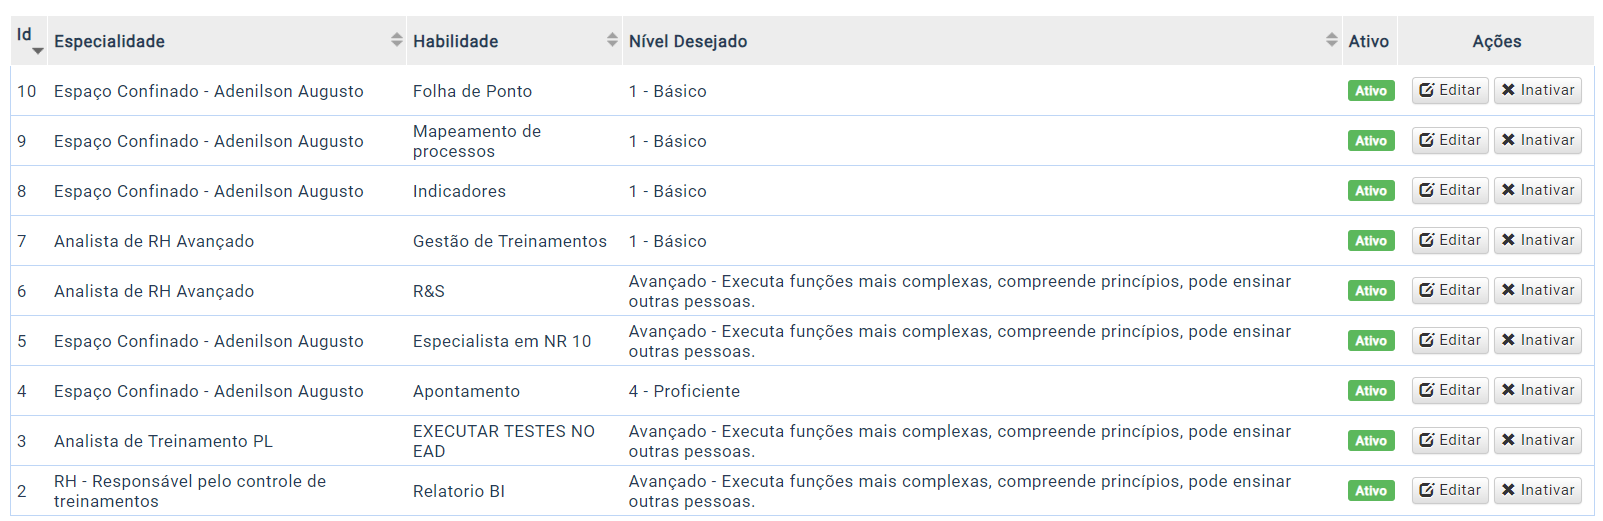Edit the Gestão de Treinamentos row
This screenshot has height=521, width=1603.
pyautogui.click(x=1450, y=240)
